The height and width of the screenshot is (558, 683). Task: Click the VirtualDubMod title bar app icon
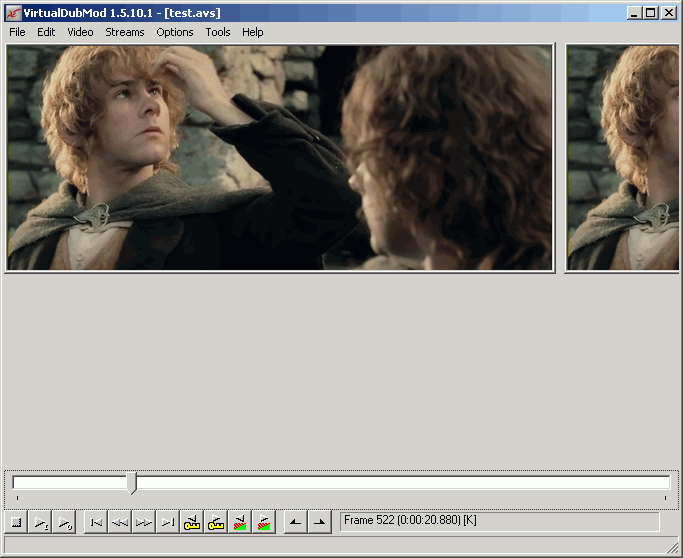pos(14,13)
